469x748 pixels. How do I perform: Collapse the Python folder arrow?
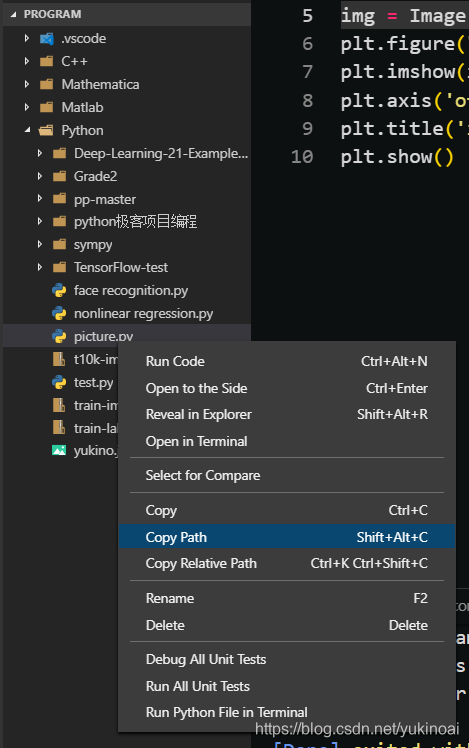click(x=28, y=130)
